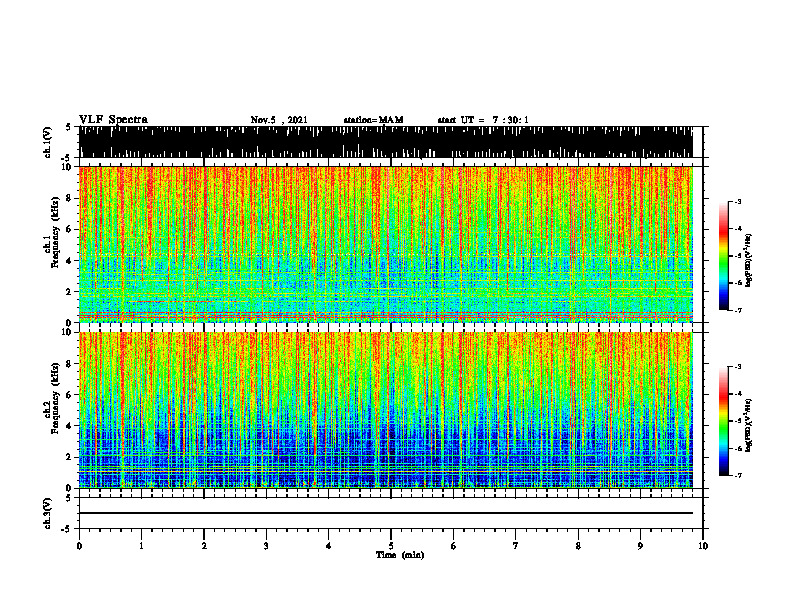Click the "0" tick on the time axis

(x=79, y=546)
